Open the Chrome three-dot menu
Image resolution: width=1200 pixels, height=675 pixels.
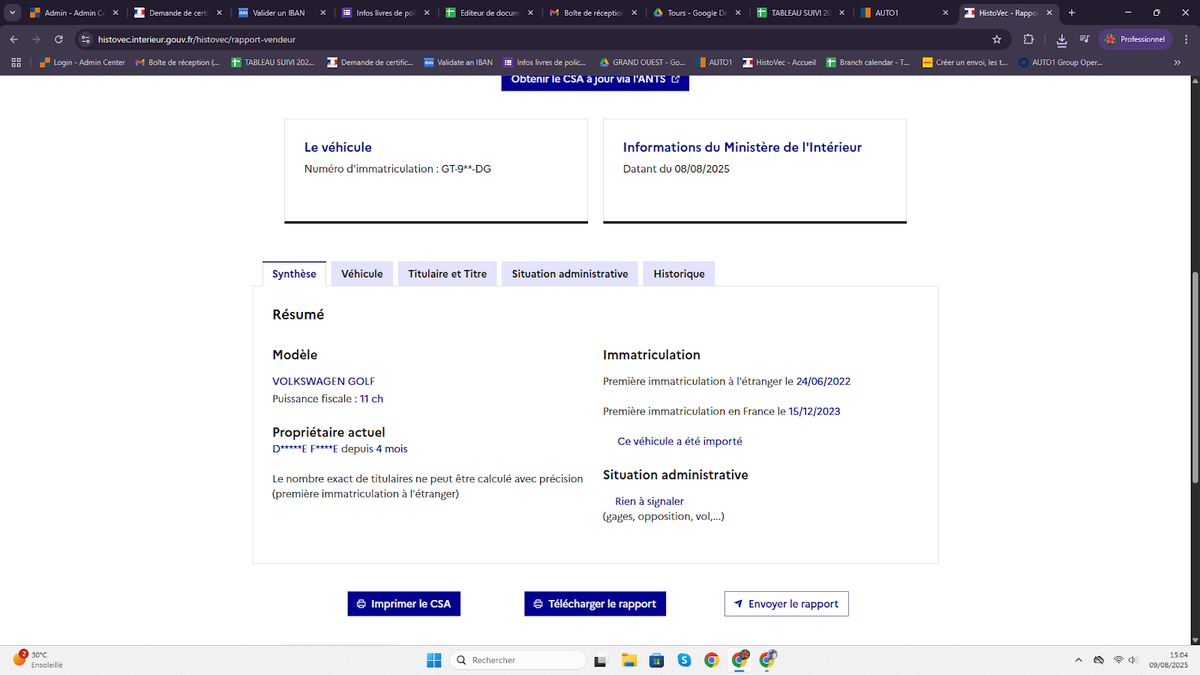(1185, 39)
